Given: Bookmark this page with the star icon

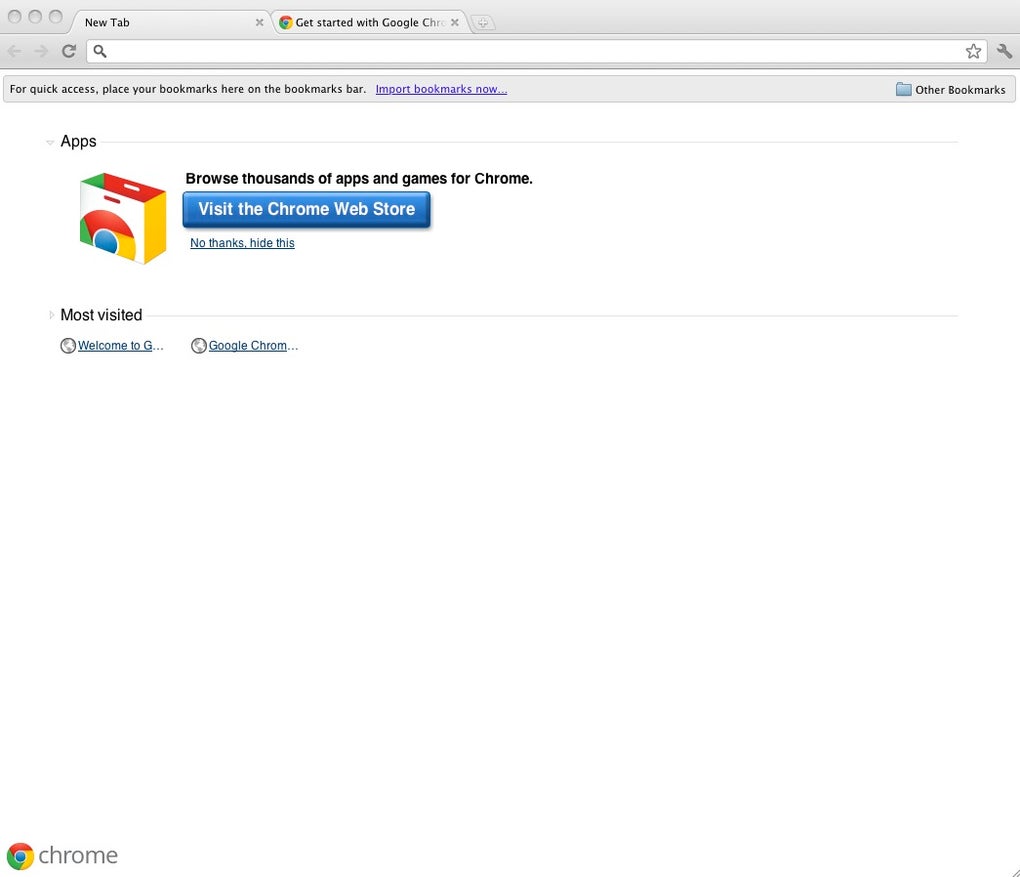Looking at the screenshot, I should coord(973,51).
